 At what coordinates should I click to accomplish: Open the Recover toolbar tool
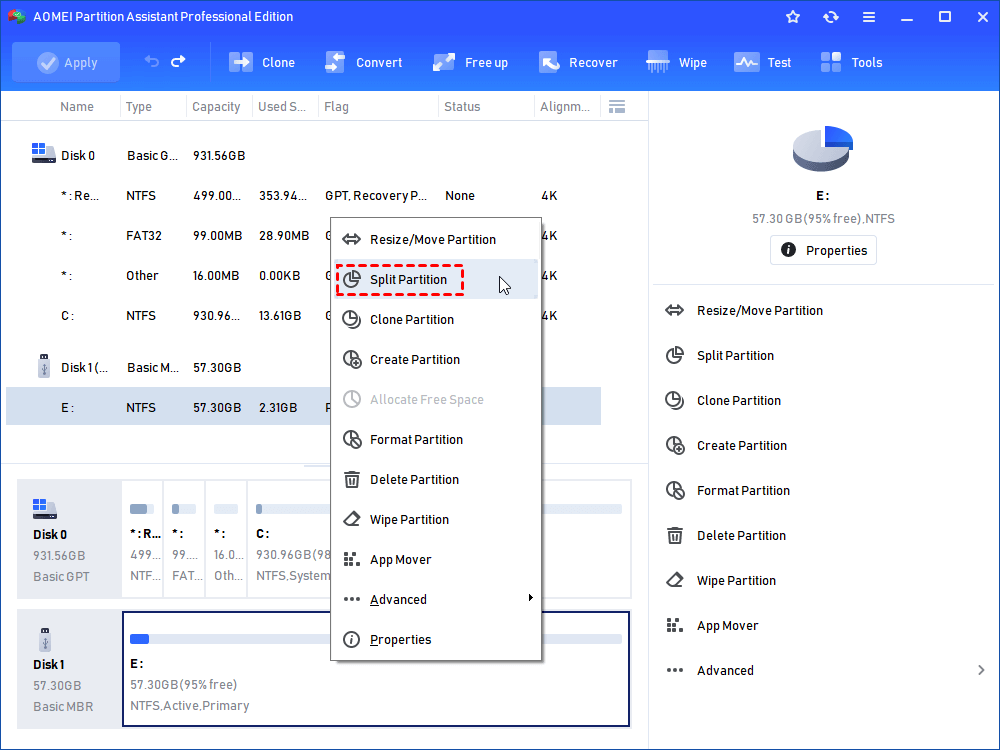tap(578, 62)
